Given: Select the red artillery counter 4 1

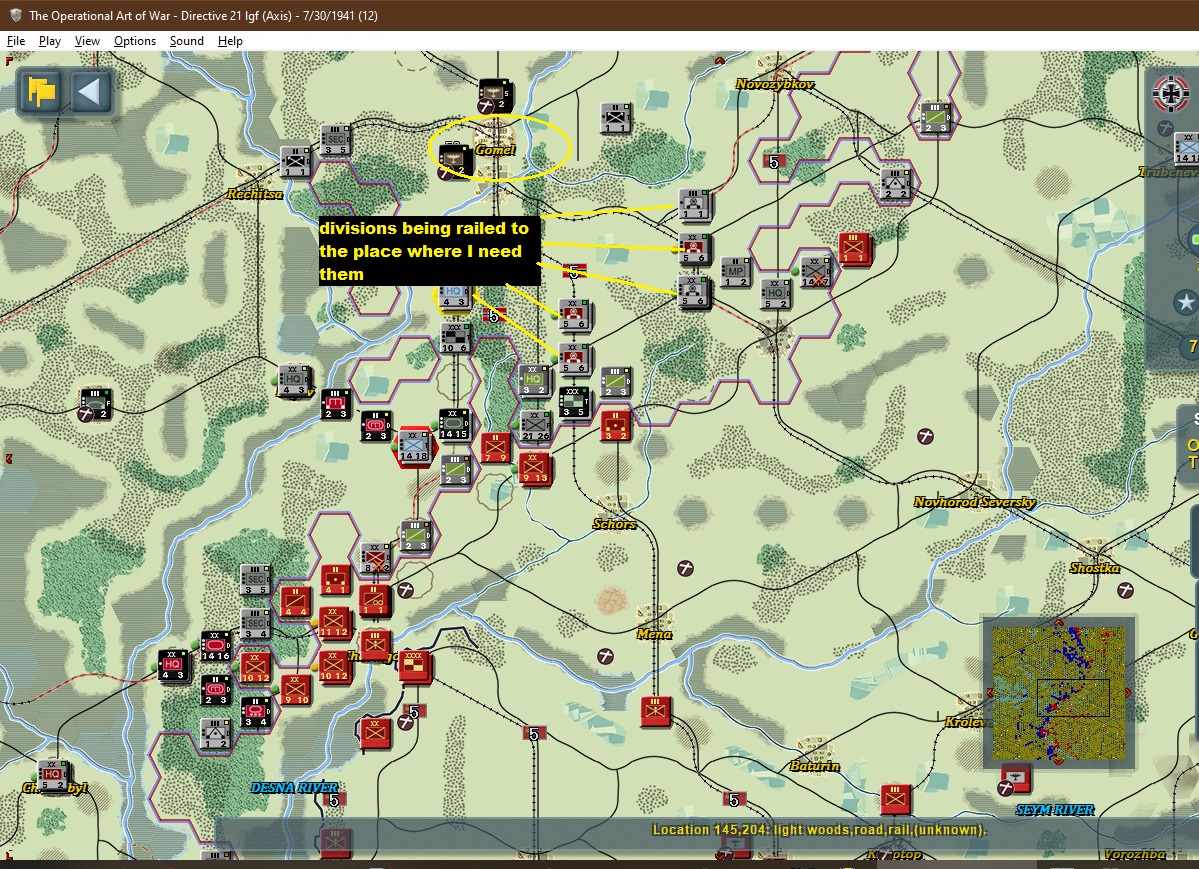Looking at the screenshot, I should [x=334, y=580].
